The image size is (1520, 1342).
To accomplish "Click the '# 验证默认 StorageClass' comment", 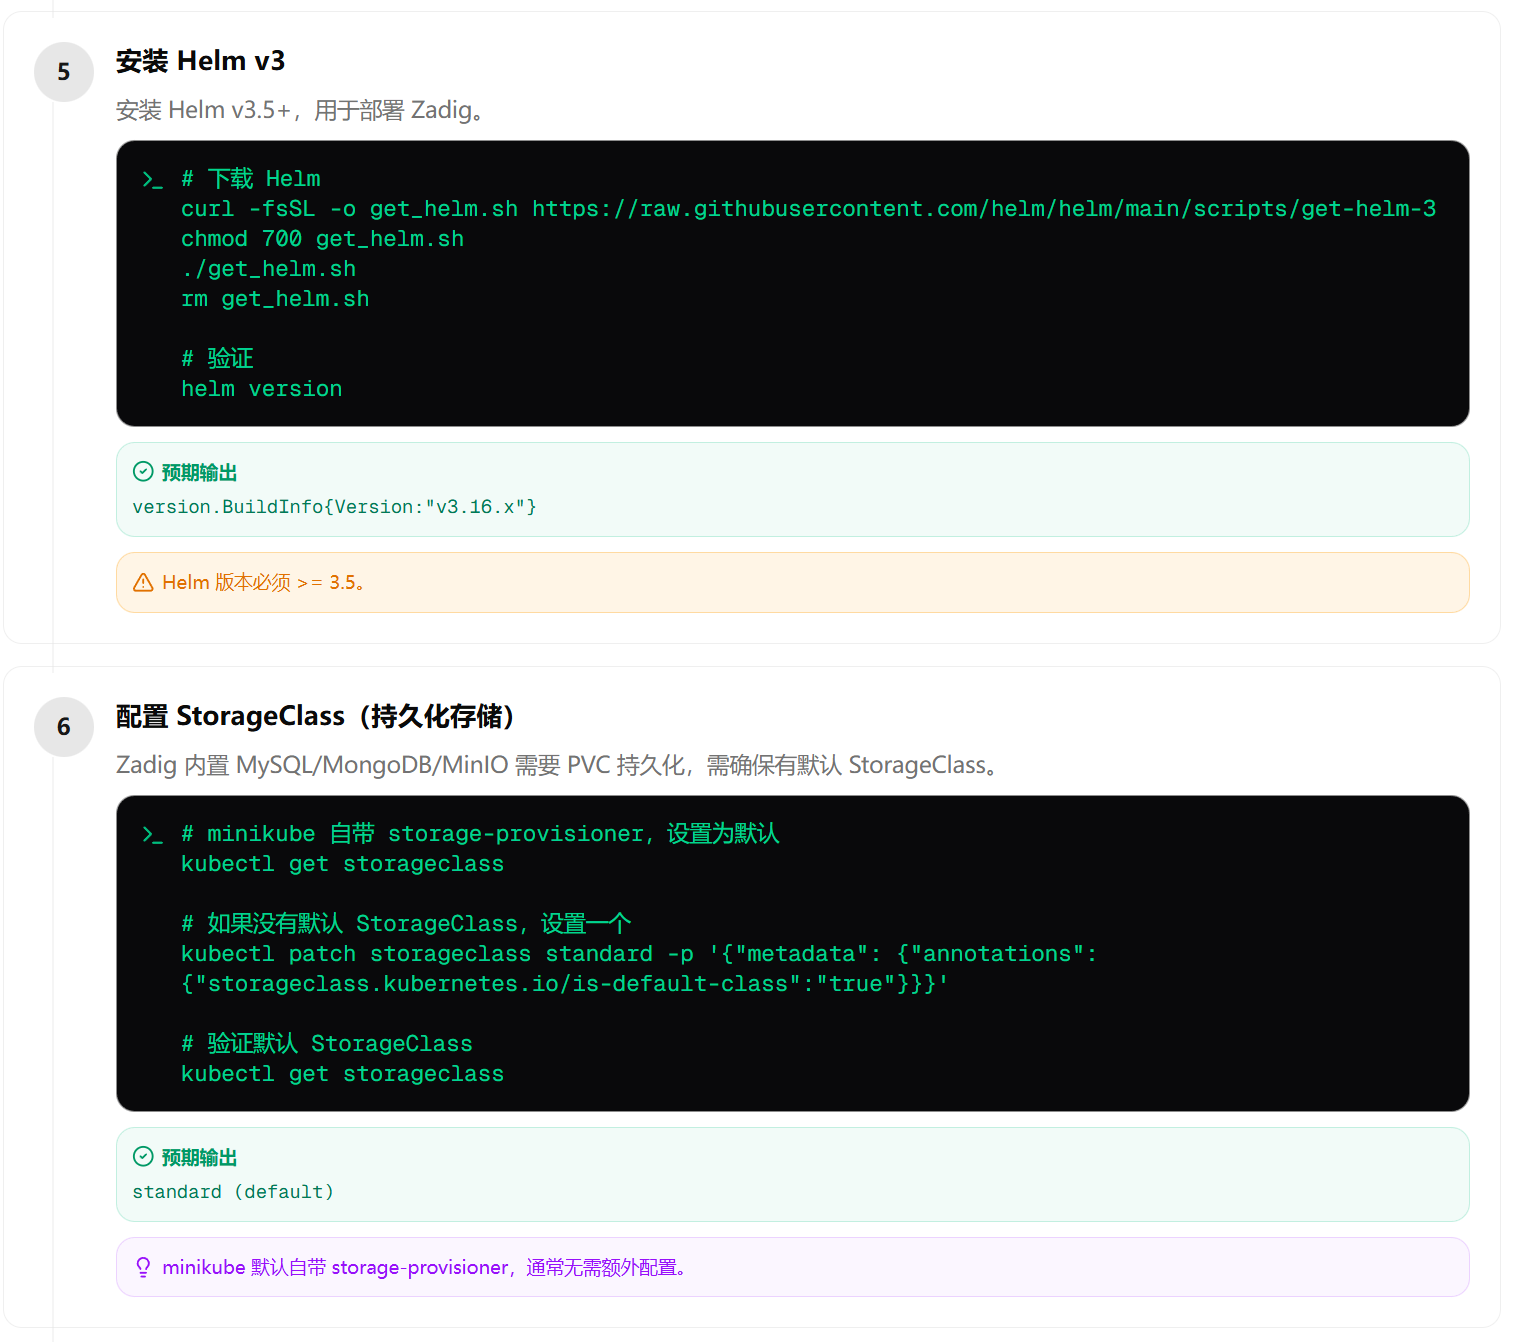I will [x=326, y=1044].
